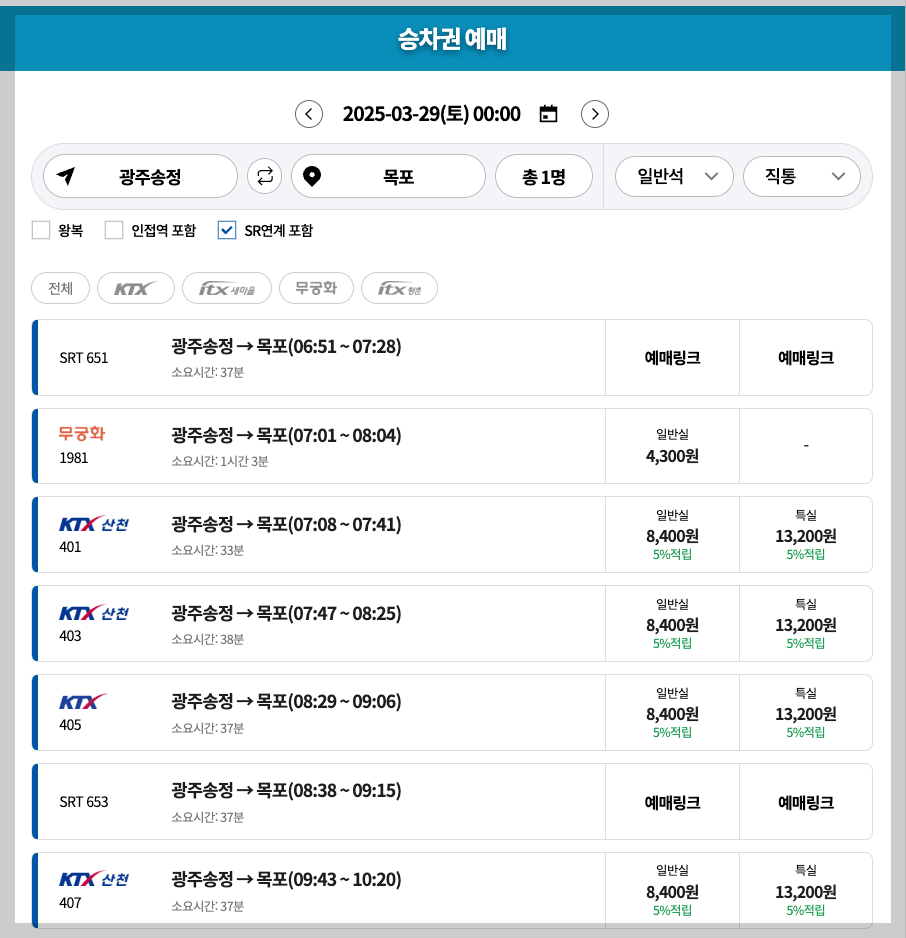Click the 승차권 예매 page title
Viewport: 906px width, 938px height.
coord(453,39)
